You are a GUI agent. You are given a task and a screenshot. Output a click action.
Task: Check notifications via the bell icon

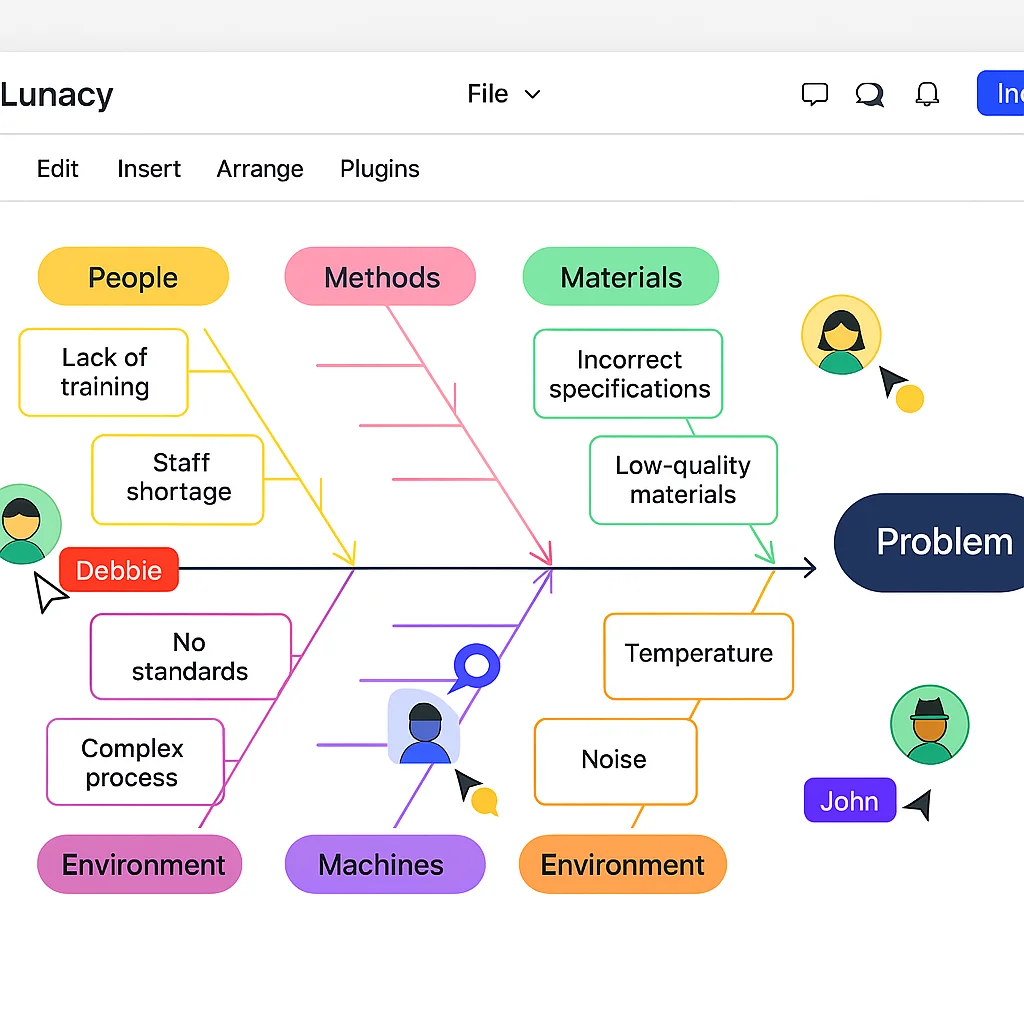pyautogui.click(x=927, y=93)
